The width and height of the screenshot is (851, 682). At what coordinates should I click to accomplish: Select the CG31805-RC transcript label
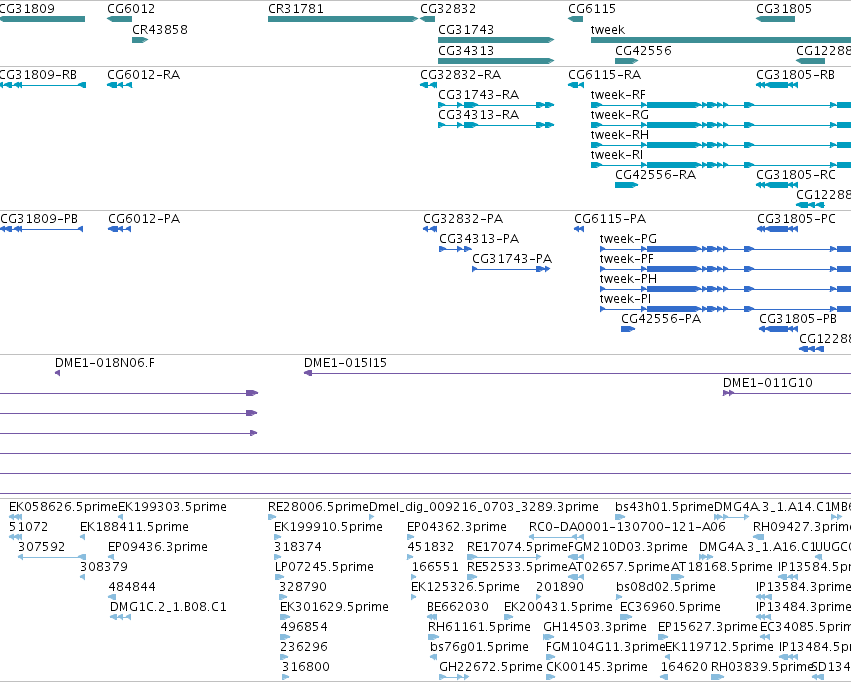tap(796, 175)
